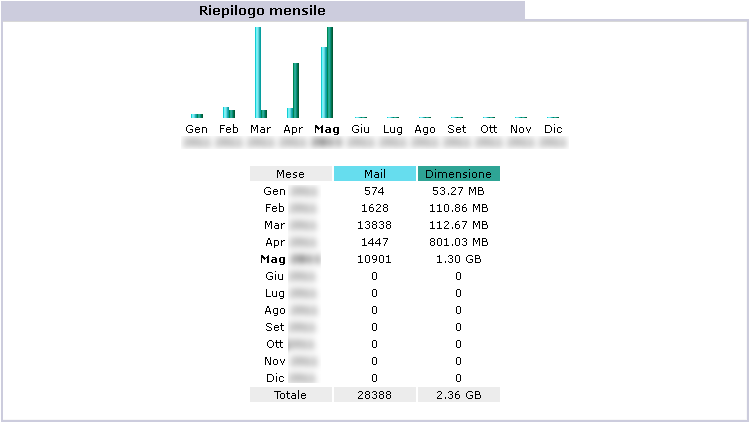Click the Lug label under the chart
The image size is (750, 423).
[x=393, y=129]
